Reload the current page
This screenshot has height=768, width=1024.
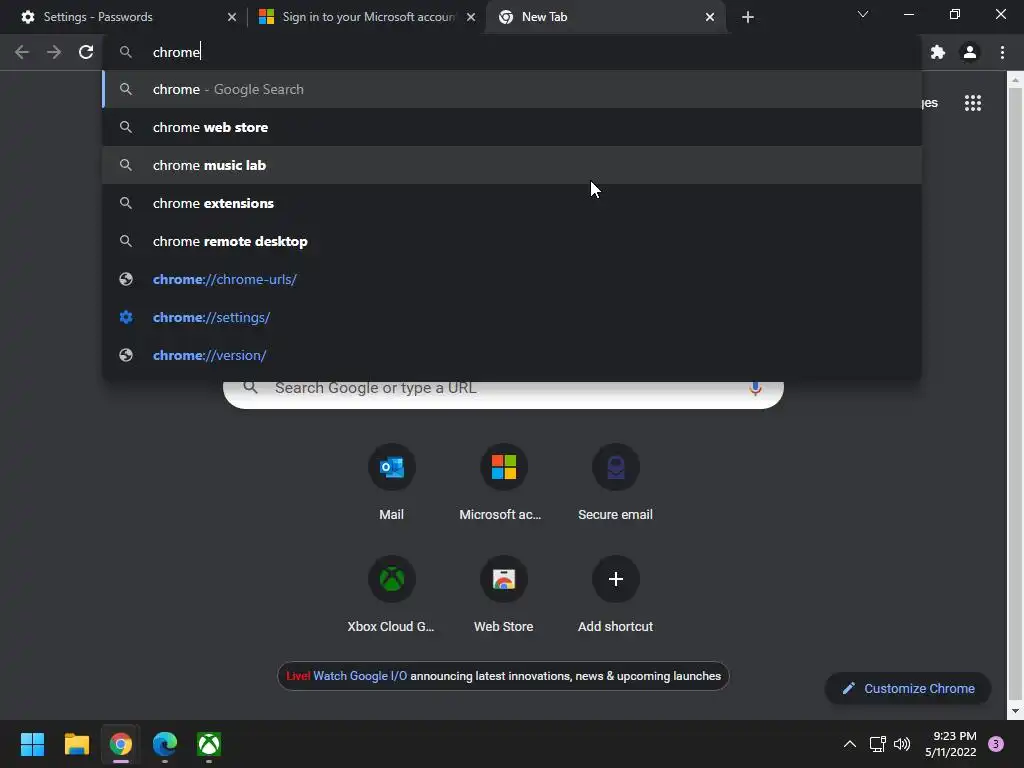point(86,52)
